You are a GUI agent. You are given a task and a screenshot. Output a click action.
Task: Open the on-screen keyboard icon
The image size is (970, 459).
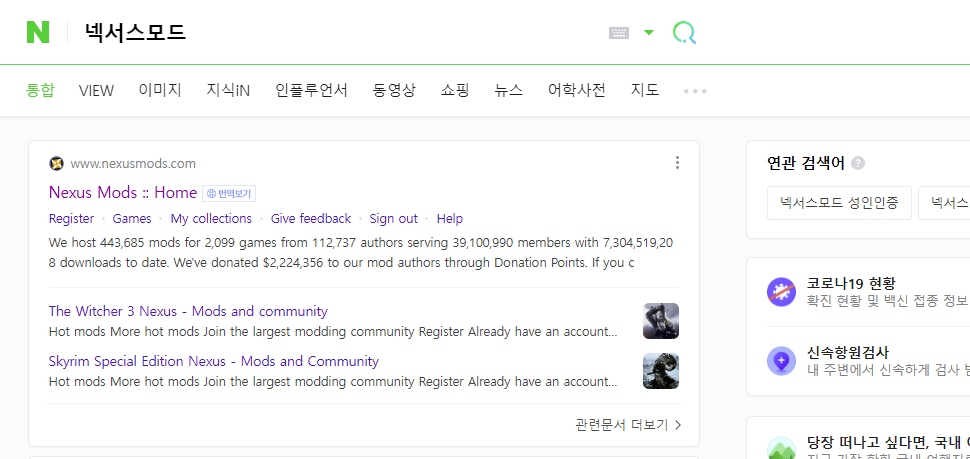(x=619, y=33)
